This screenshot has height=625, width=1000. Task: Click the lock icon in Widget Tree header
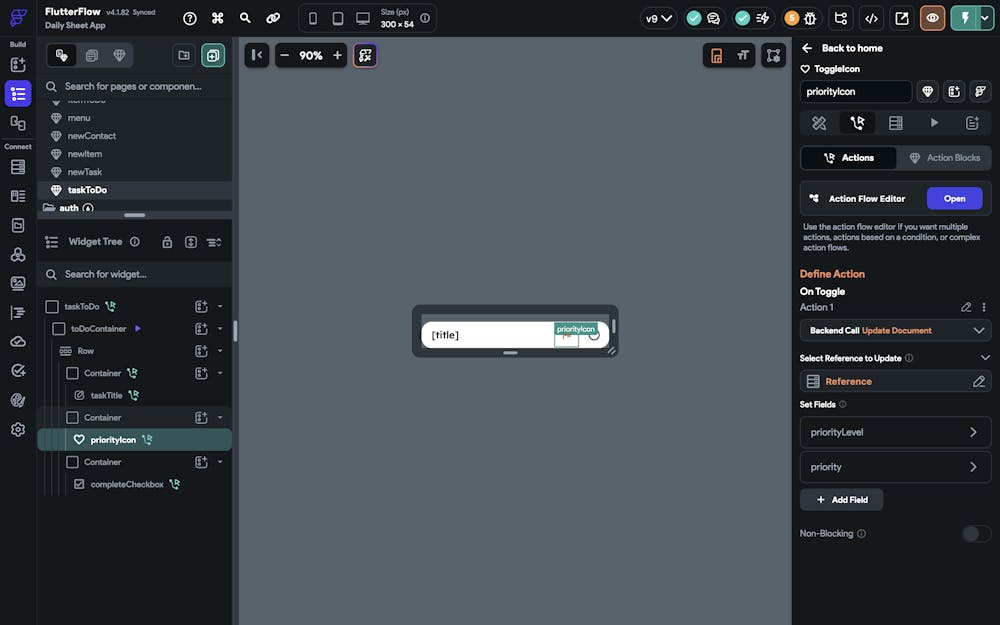click(x=167, y=242)
